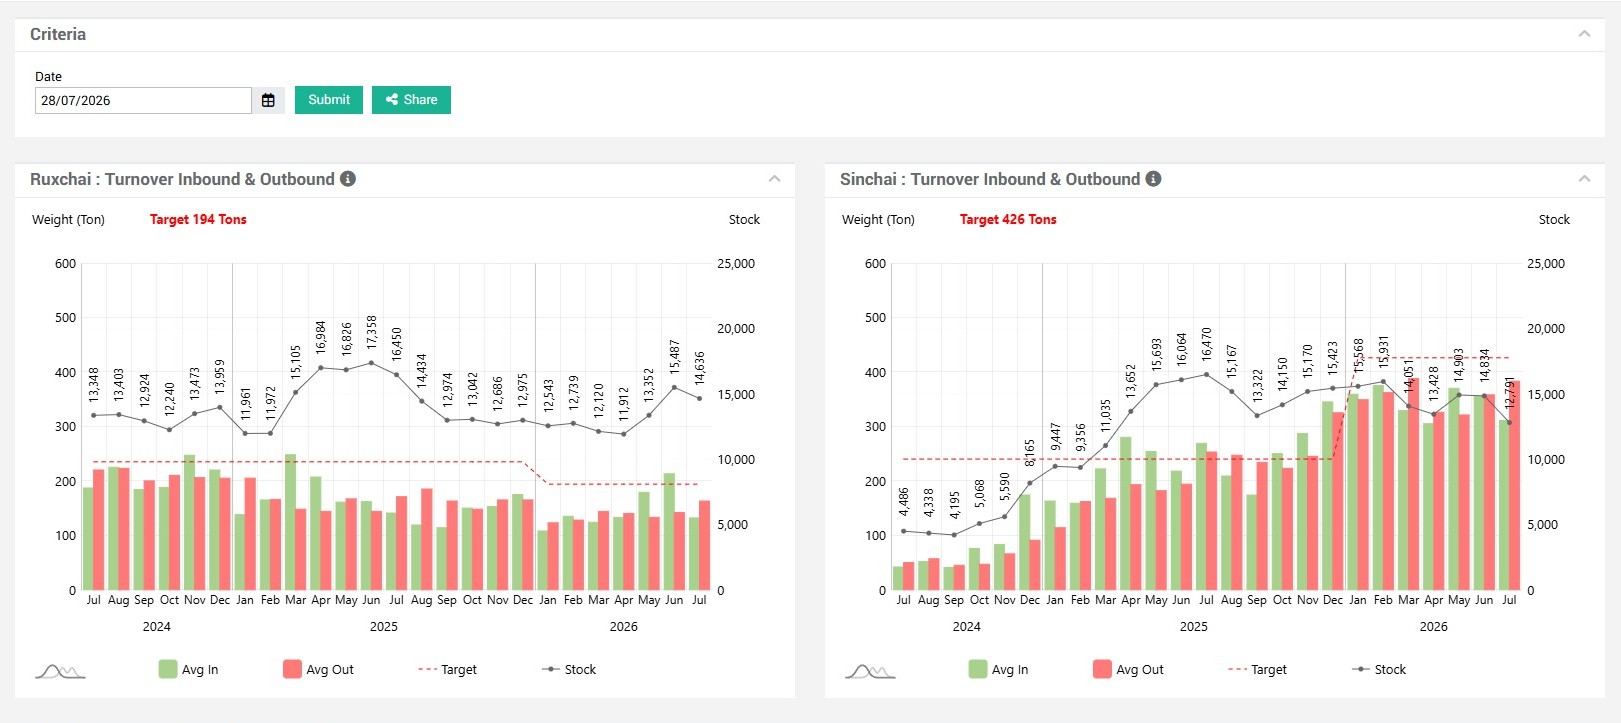Viewport: 1621px width, 723px height.
Task: Open the calendar date picker icon
Action: coord(268,100)
